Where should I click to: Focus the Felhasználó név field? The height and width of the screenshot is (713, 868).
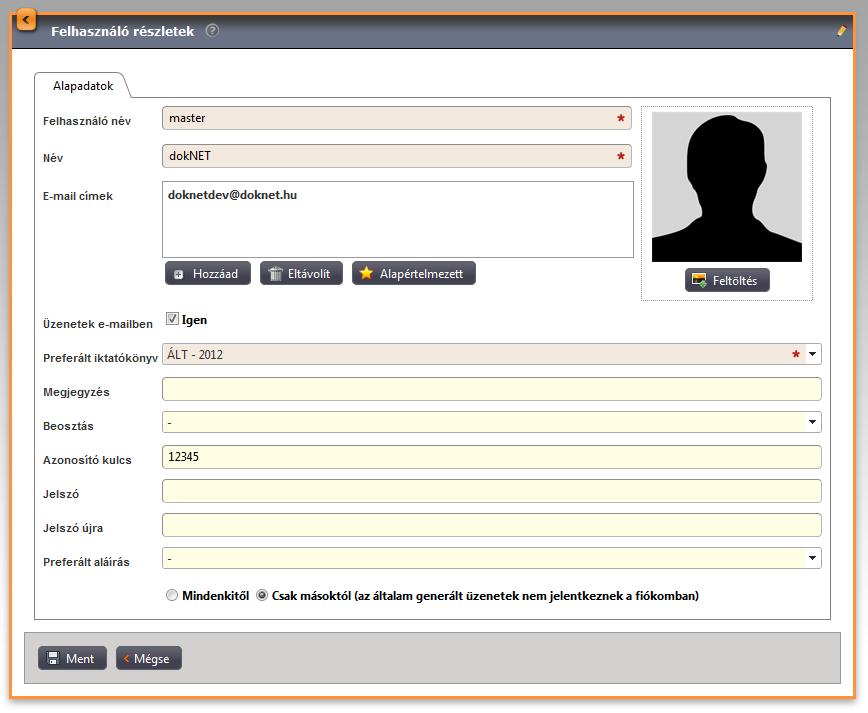[x=396, y=118]
